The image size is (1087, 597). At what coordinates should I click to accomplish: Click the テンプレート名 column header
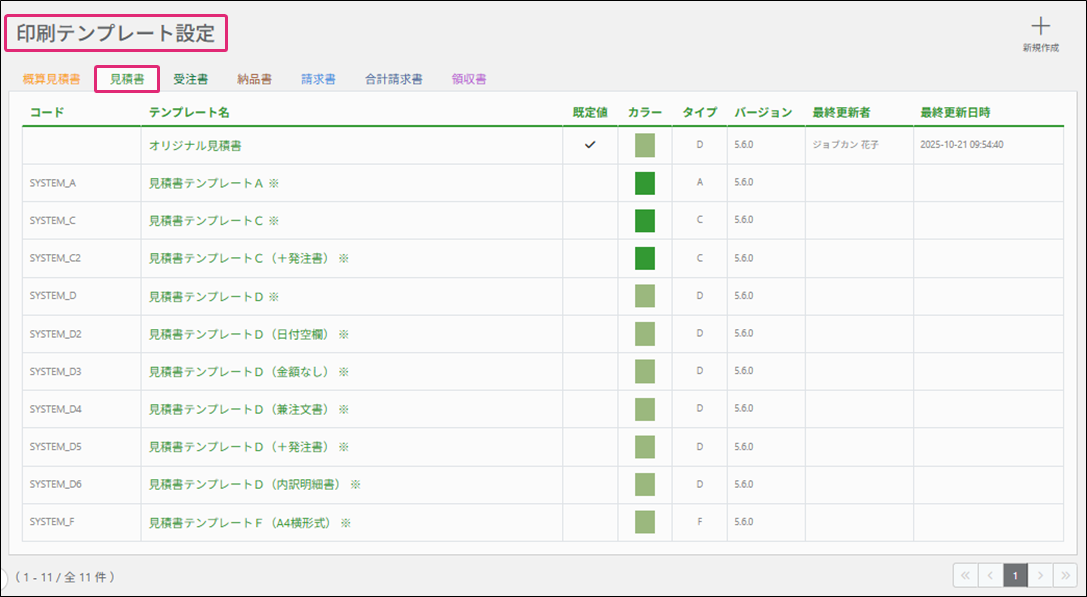click(x=189, y=112)
